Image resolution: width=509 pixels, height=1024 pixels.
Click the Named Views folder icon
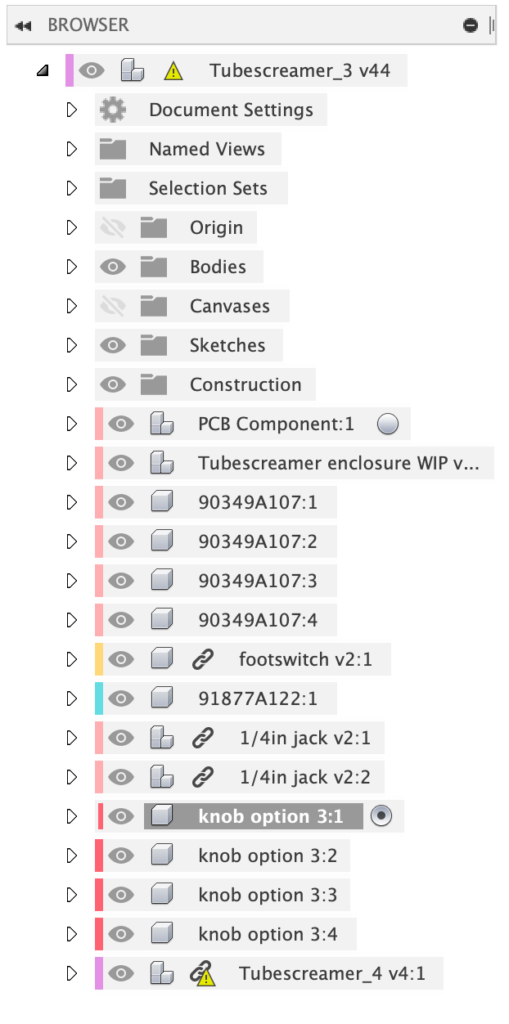pyautogui.click(x=113, y=149)
